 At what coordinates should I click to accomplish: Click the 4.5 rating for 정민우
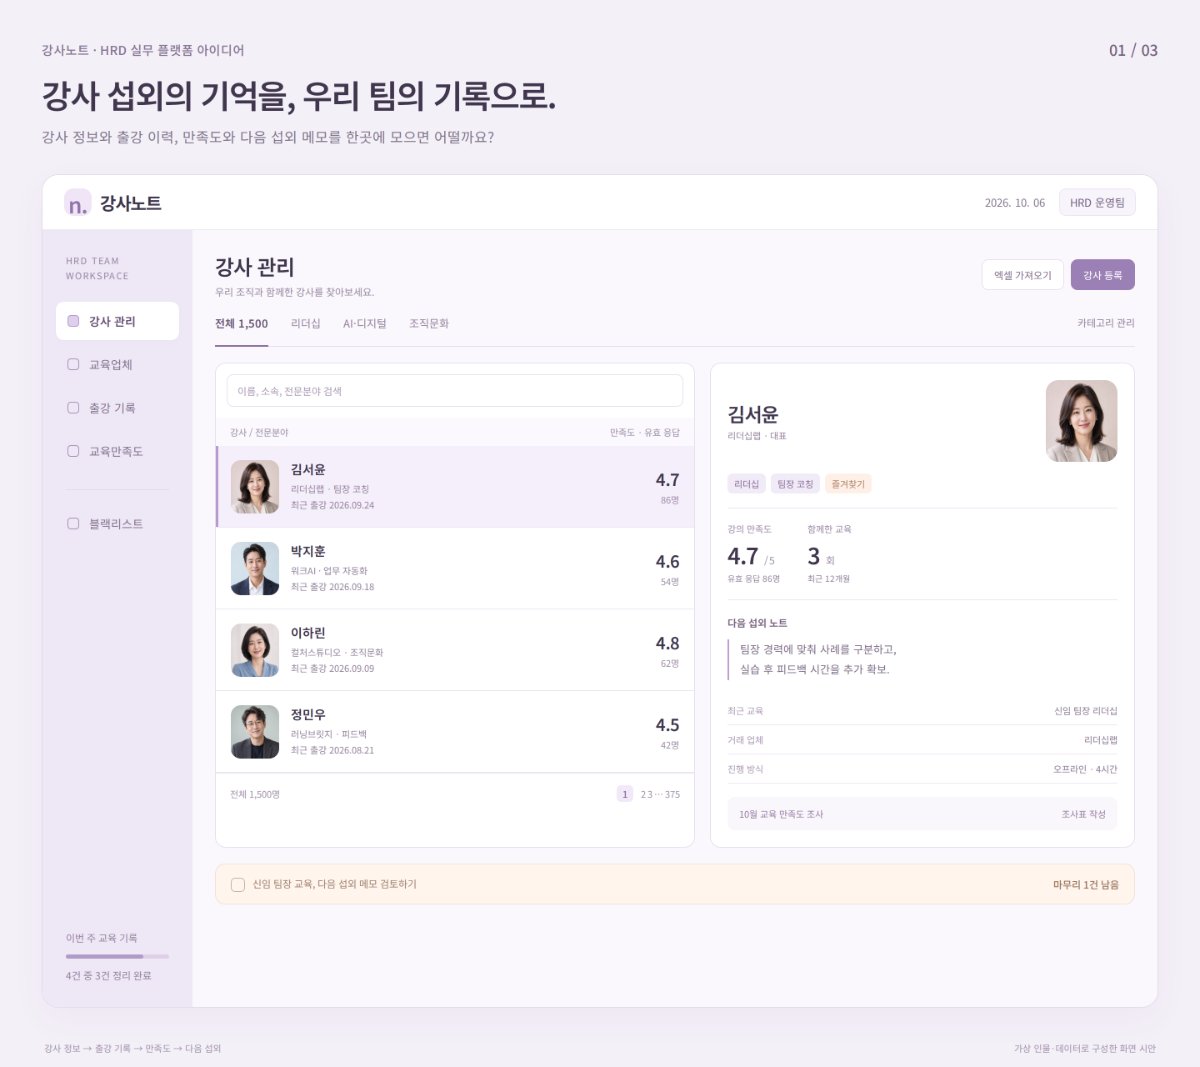coord(667,725)
